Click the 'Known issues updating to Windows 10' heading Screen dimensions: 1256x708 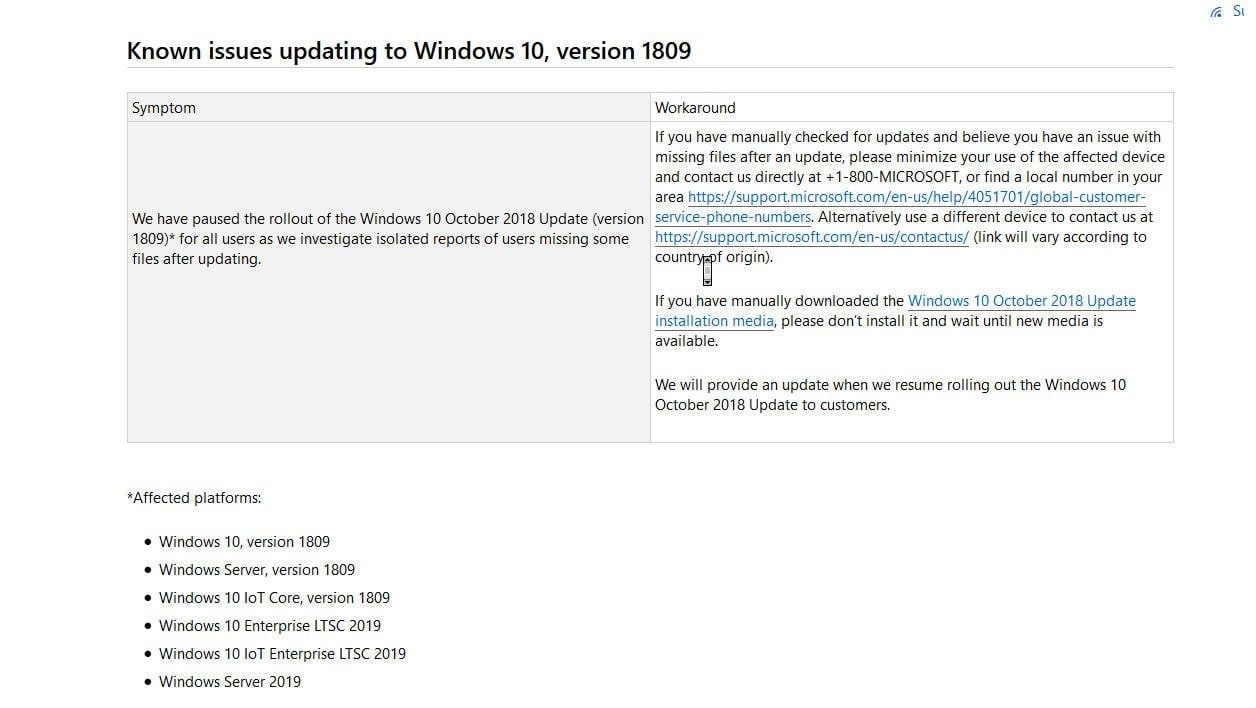coord(409,51)
